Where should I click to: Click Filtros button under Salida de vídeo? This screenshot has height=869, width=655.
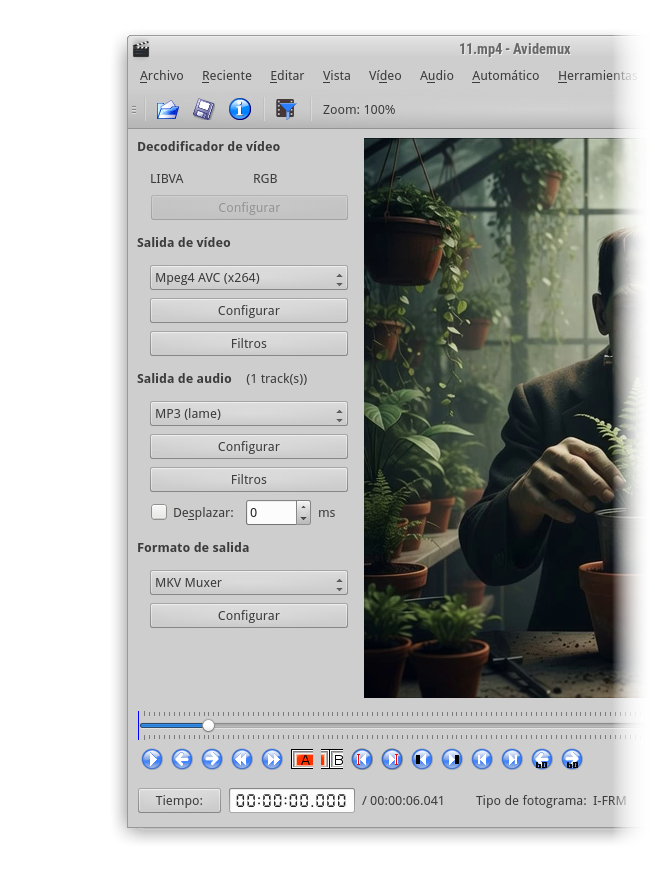point(248,343)
